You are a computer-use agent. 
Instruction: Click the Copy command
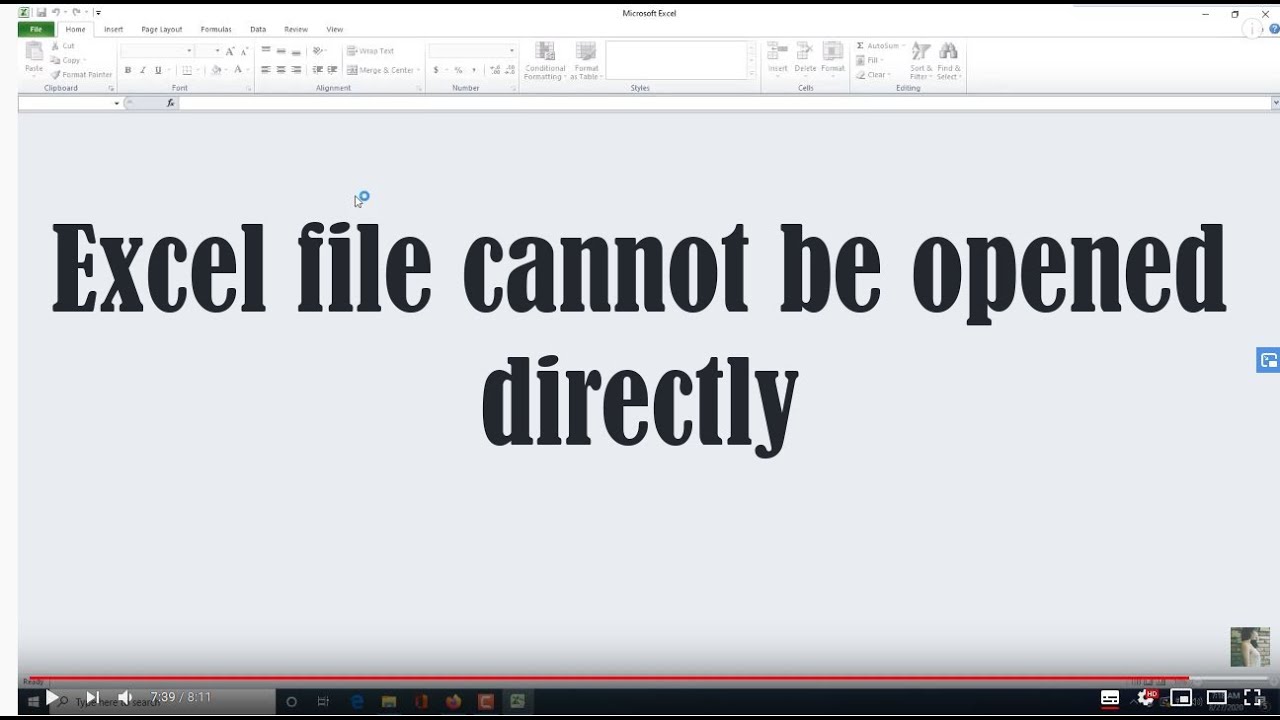66,60
